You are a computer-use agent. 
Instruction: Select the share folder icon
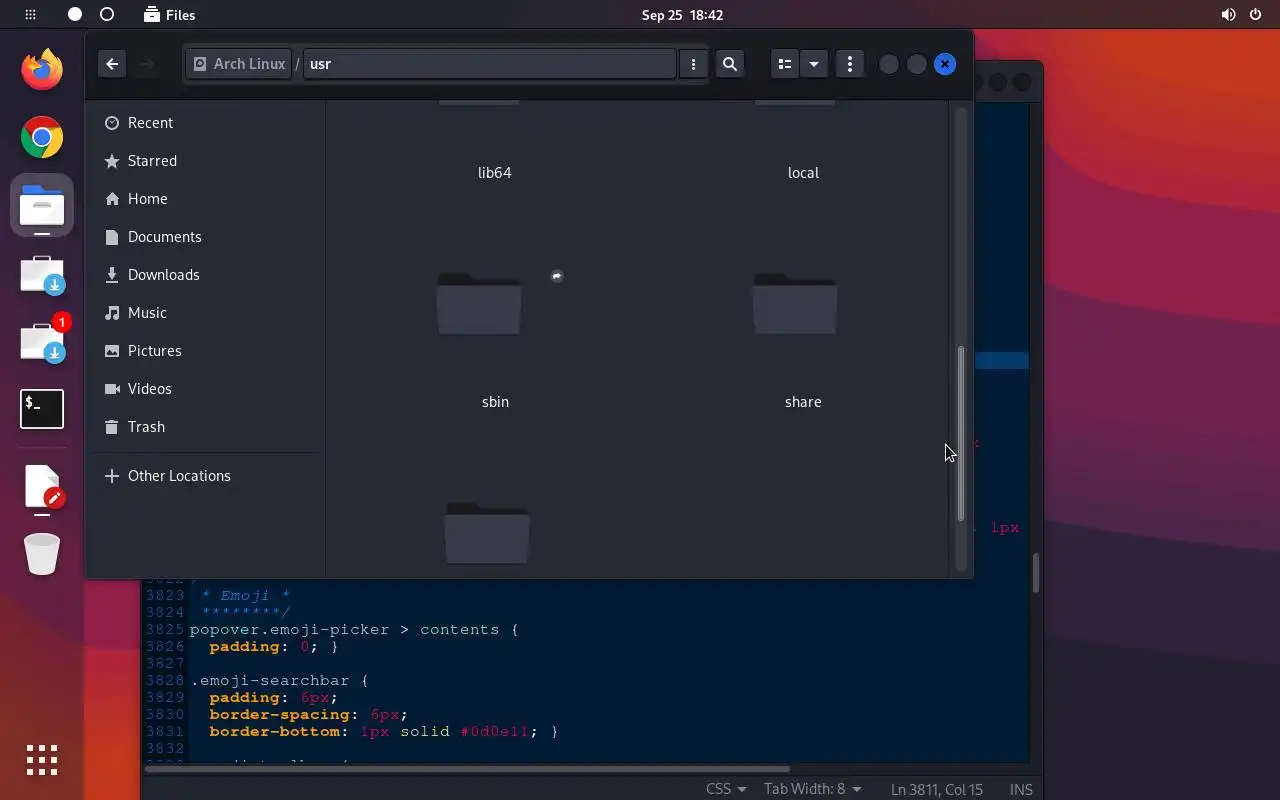point(795,304)
